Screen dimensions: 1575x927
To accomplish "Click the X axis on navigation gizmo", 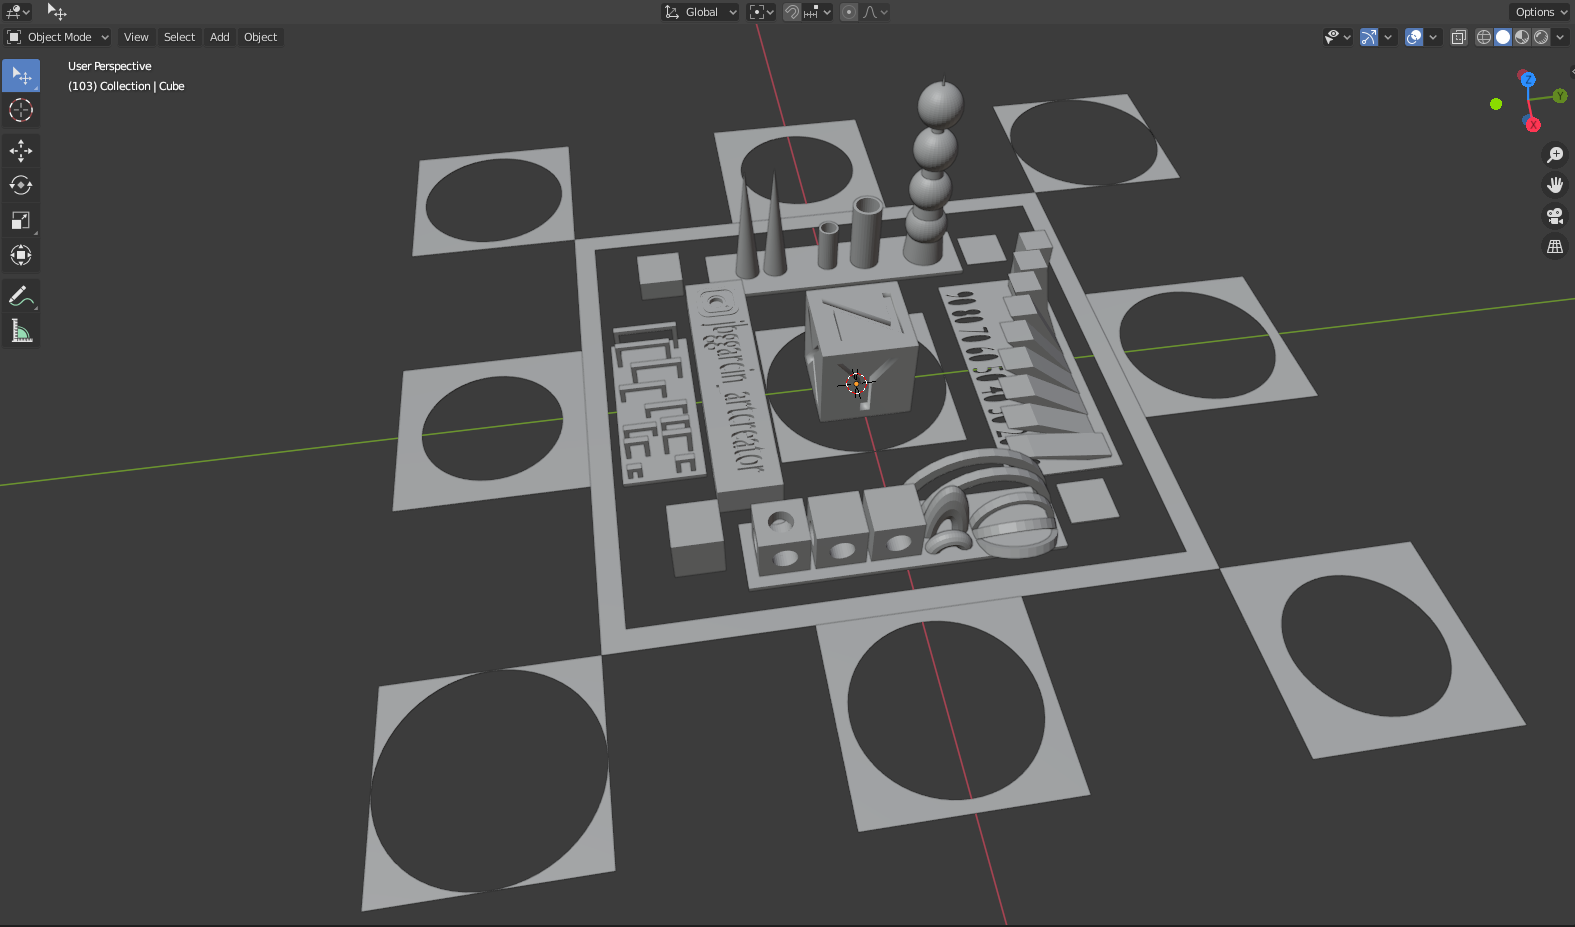I will tap(1533, 125).
